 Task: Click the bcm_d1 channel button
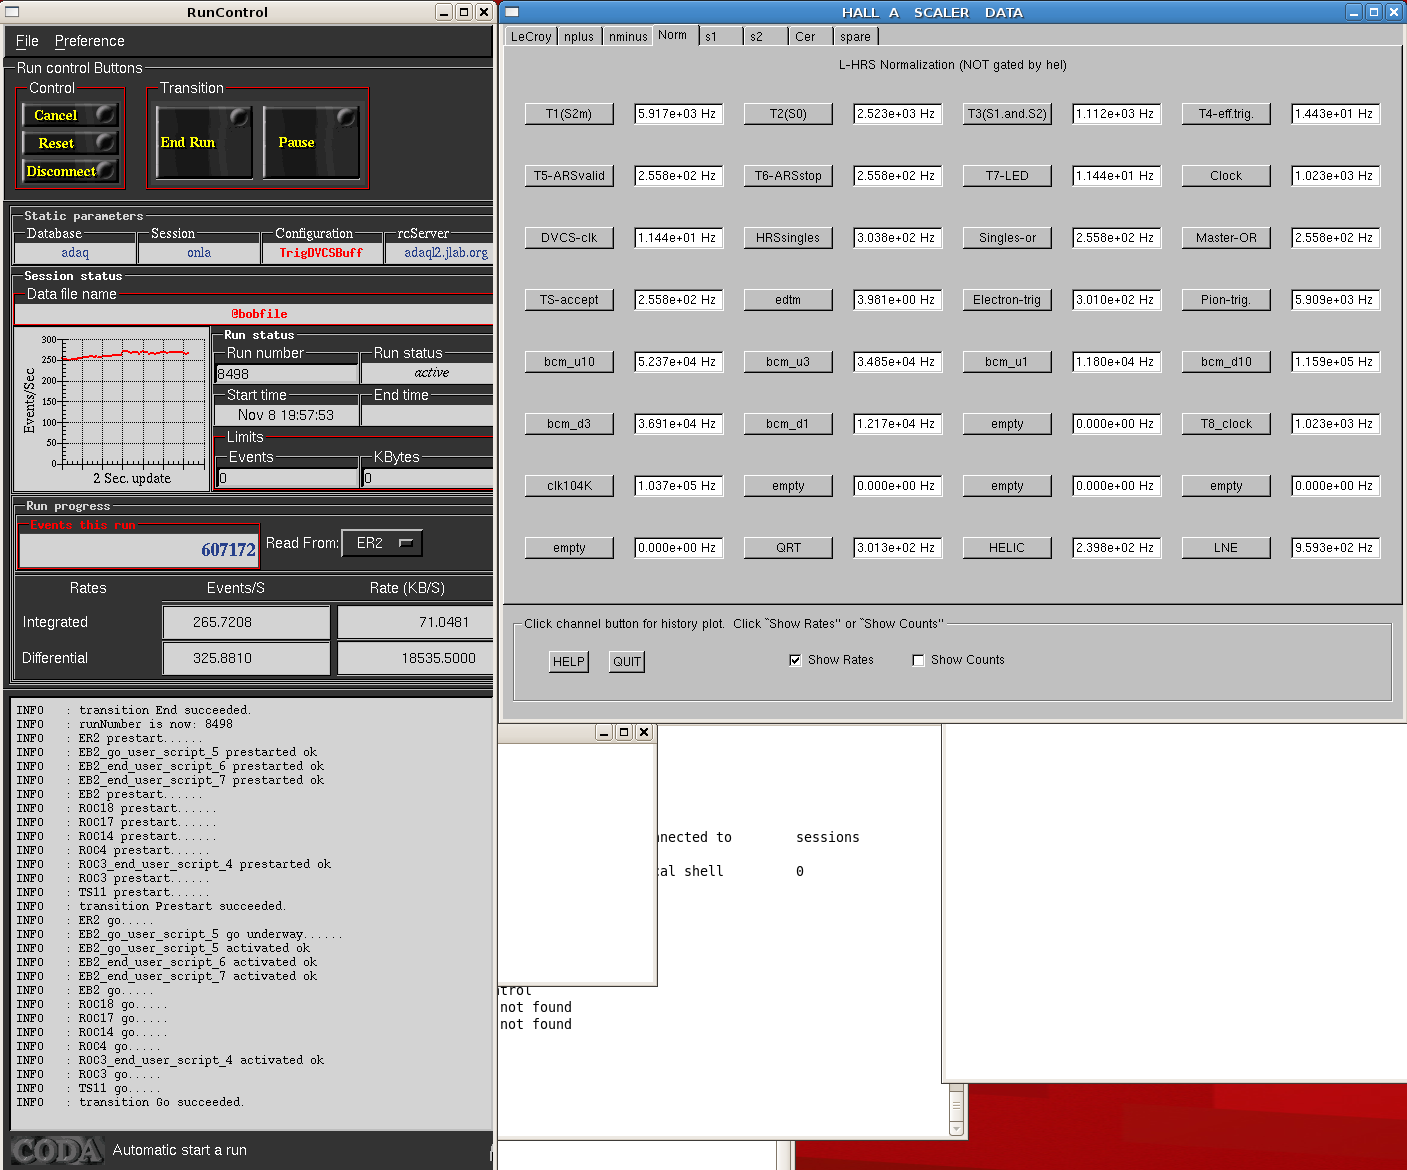tap(788, 424)
